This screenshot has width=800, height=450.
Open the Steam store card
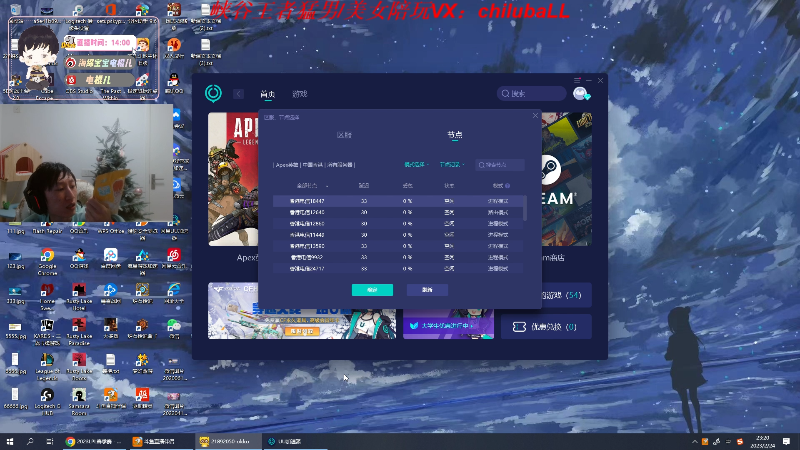566,180
